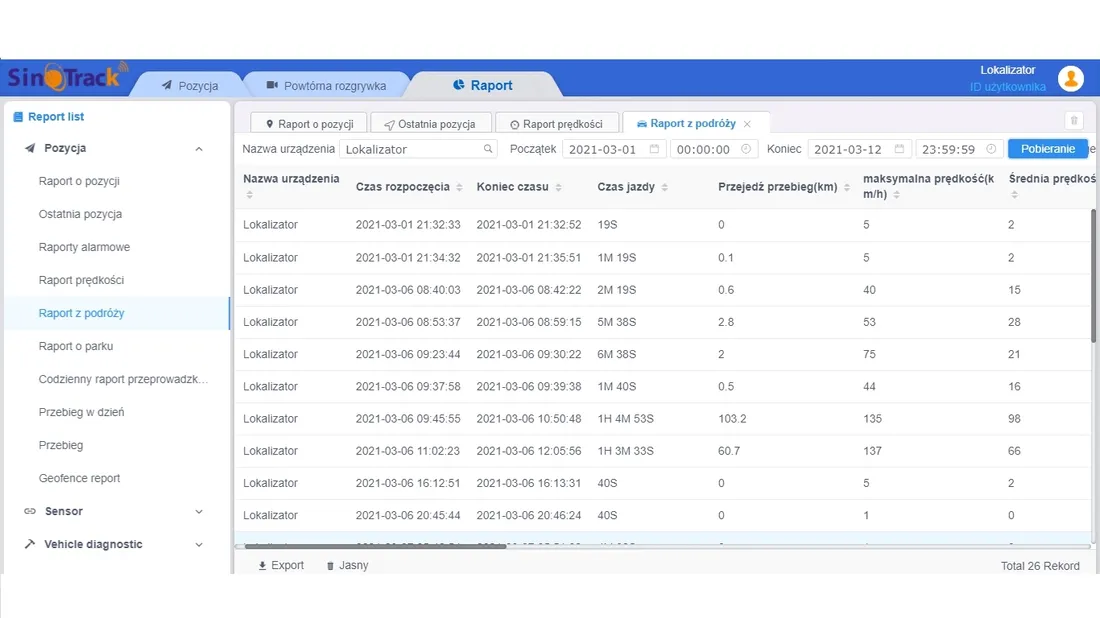The width and height of the screenshot is (1100, 618).
Task: Open the user avatar icon
Action: click(x=1071, y=79)
